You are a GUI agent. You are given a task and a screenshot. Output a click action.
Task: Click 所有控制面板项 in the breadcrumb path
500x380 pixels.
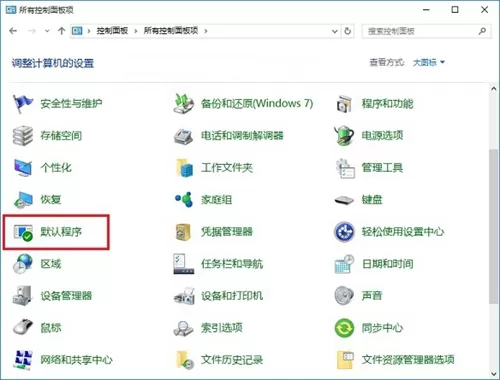coord(171,31)
